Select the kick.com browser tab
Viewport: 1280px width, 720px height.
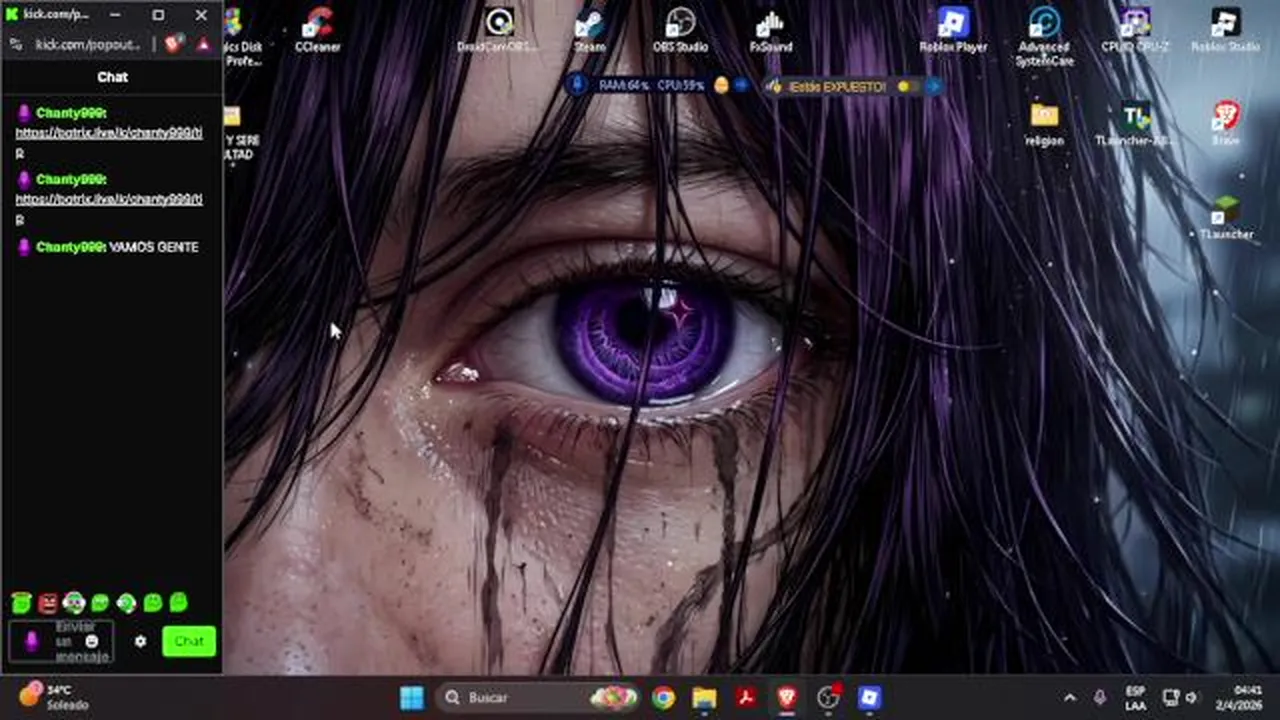[48, 15]
